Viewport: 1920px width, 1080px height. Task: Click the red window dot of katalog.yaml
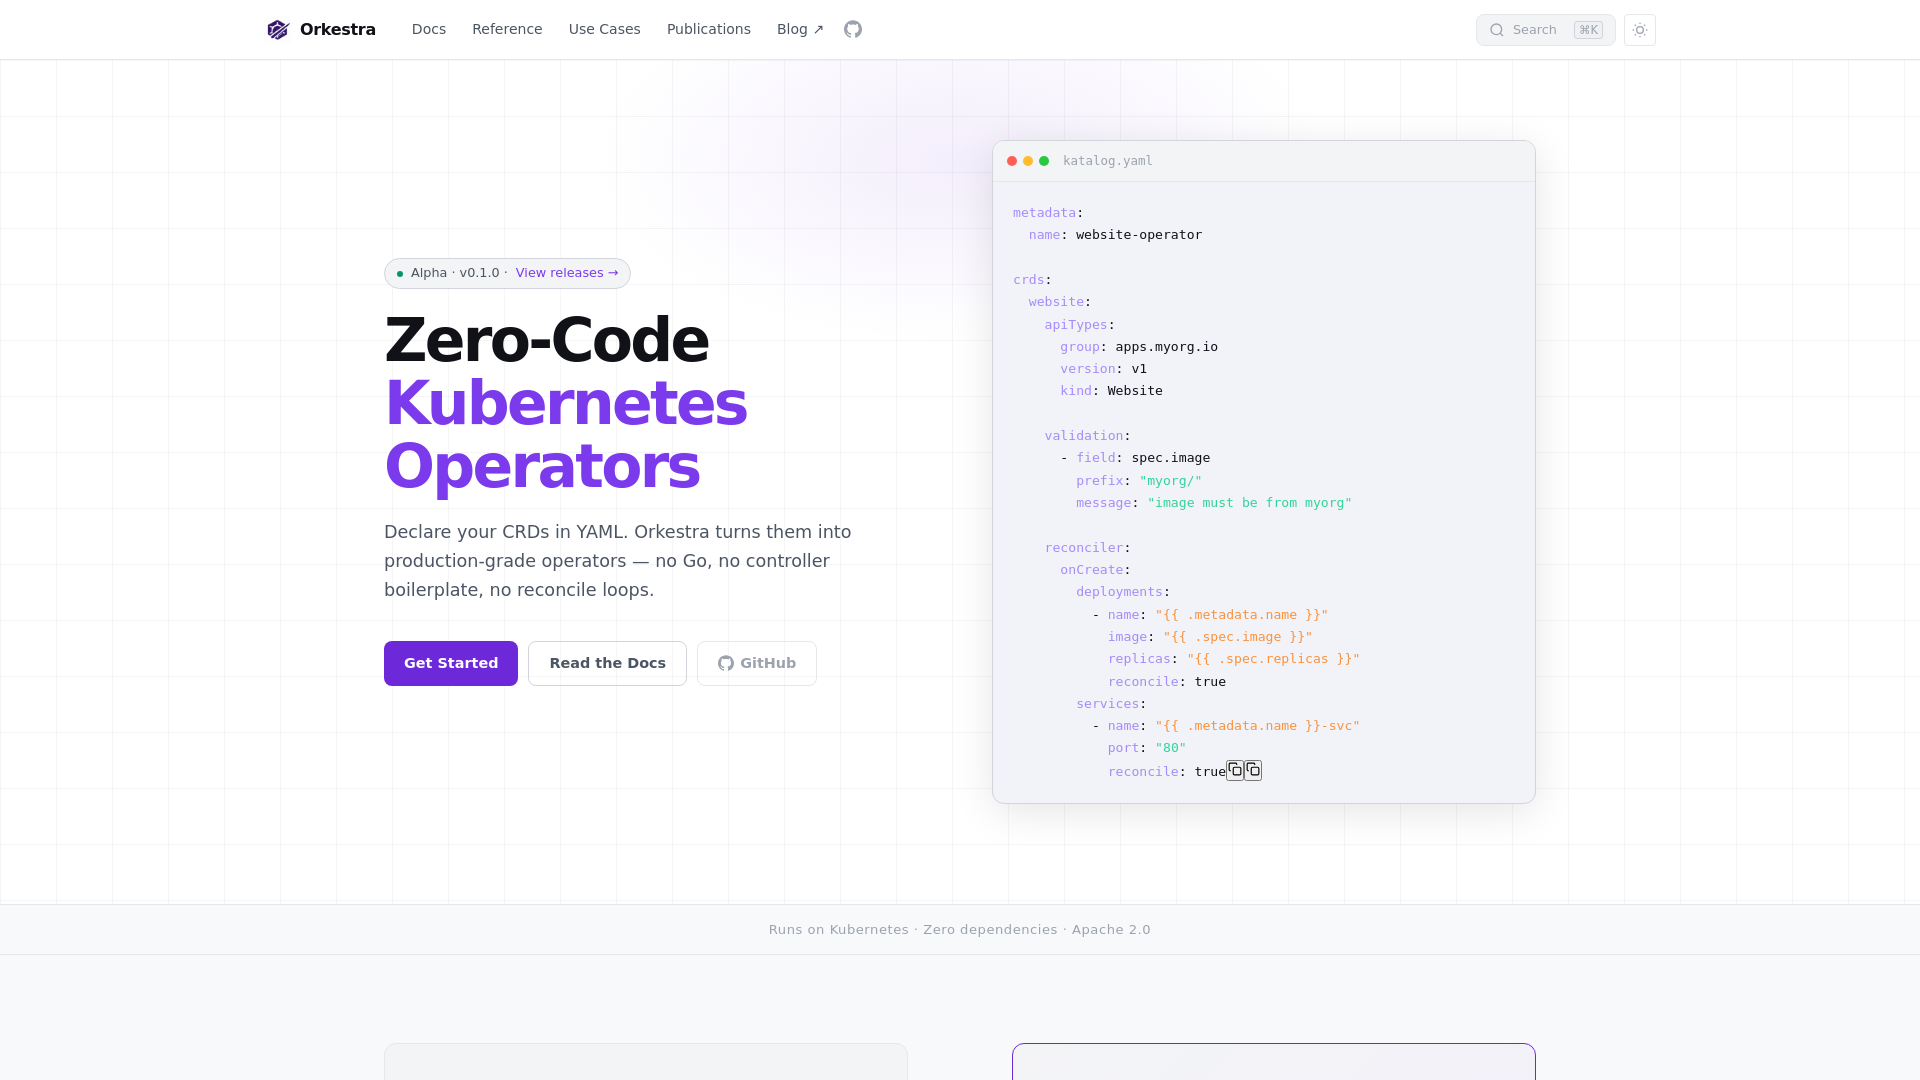click(x=1012, y=161)
